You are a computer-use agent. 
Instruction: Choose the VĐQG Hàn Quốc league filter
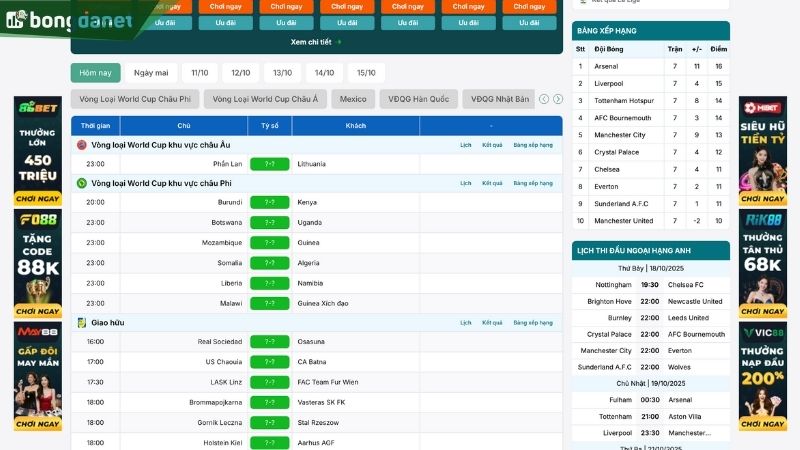[419, 99]
